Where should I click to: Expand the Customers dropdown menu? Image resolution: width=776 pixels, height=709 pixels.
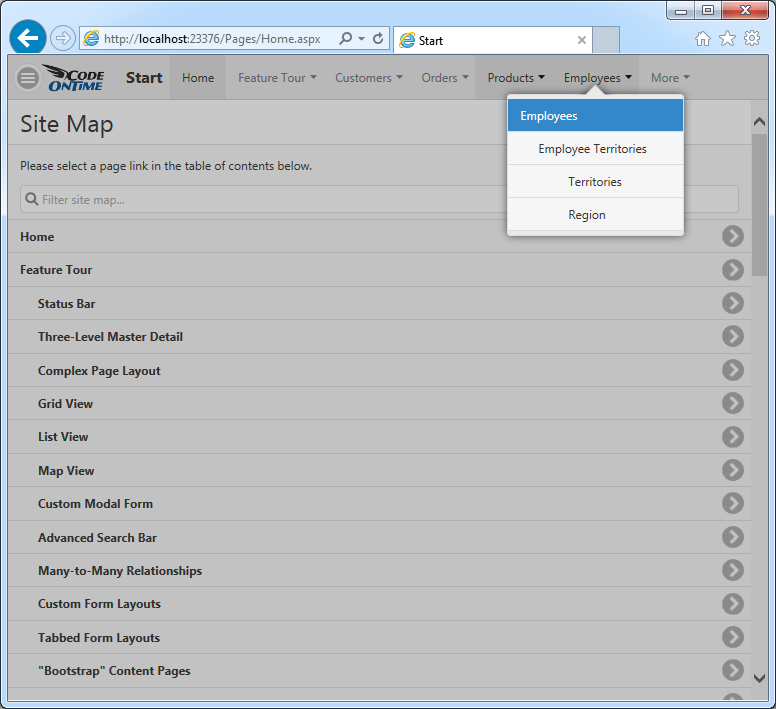(369, 78)
